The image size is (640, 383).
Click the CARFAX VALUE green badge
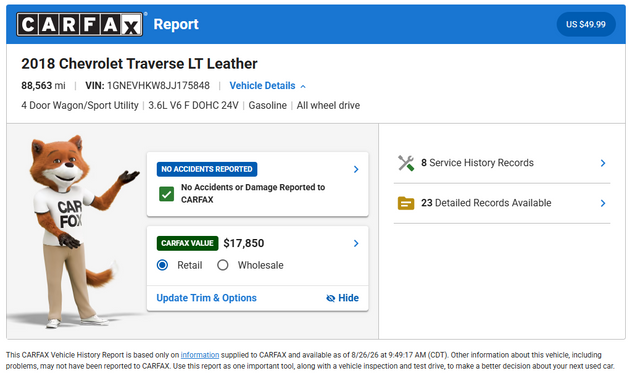(x=187, y=243)
